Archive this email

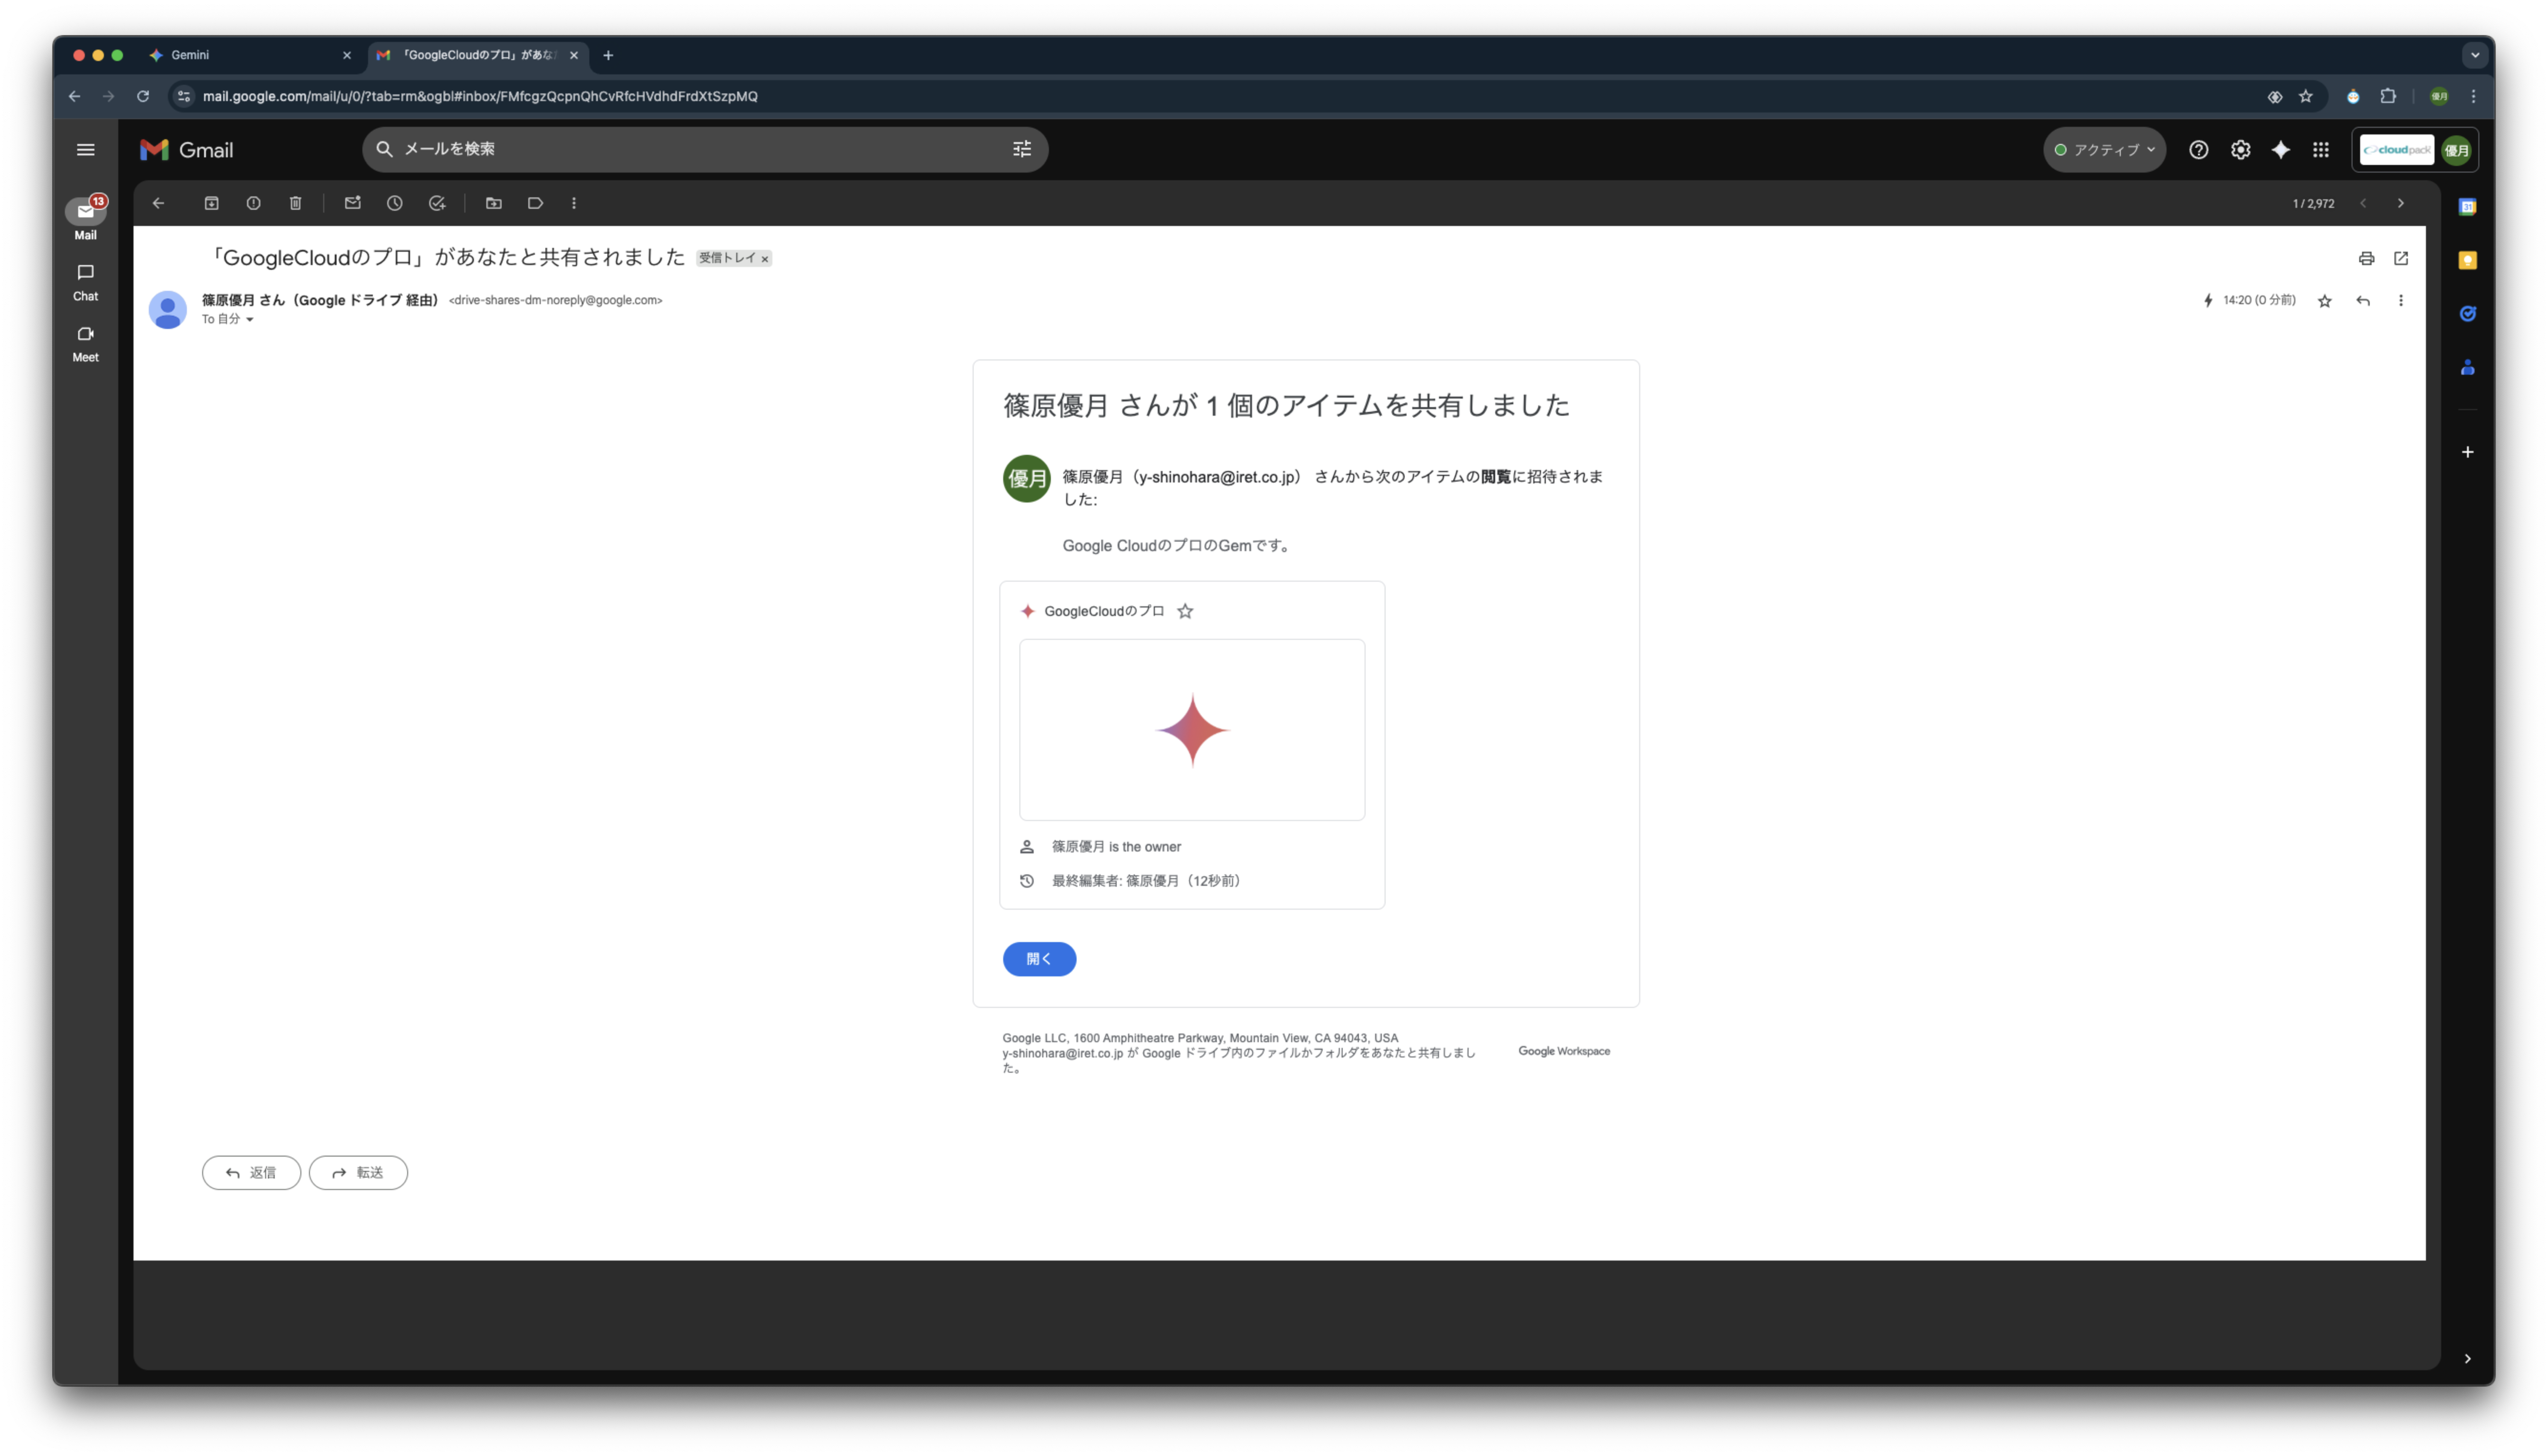[x=211, y=203]
